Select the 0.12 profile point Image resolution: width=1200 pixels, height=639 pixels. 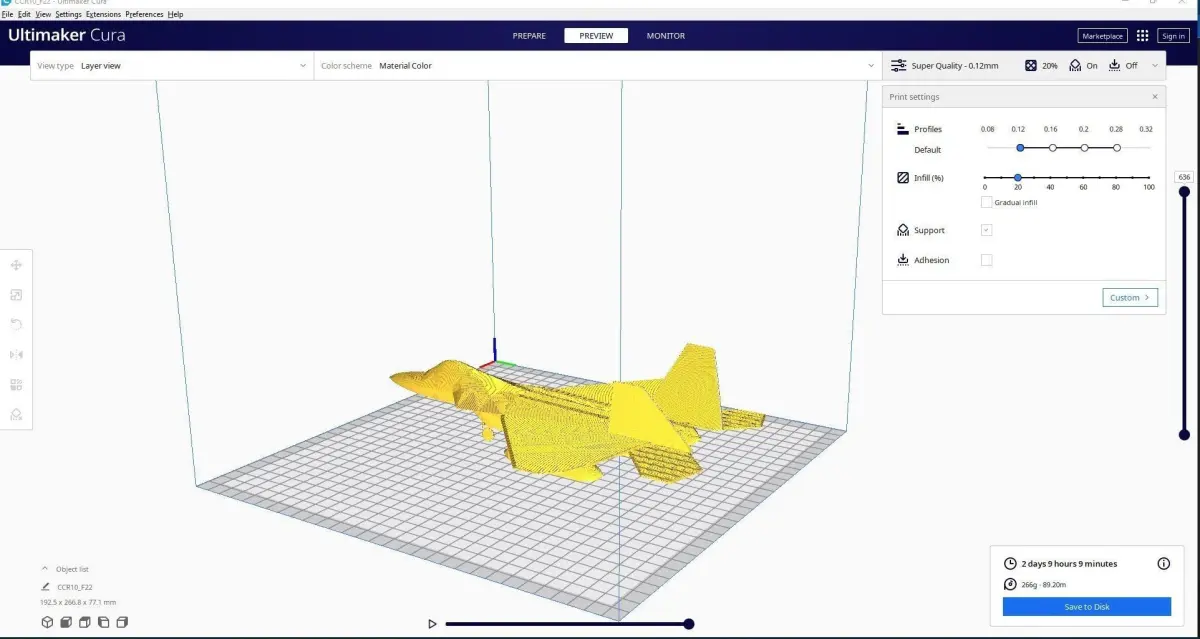1020,147
